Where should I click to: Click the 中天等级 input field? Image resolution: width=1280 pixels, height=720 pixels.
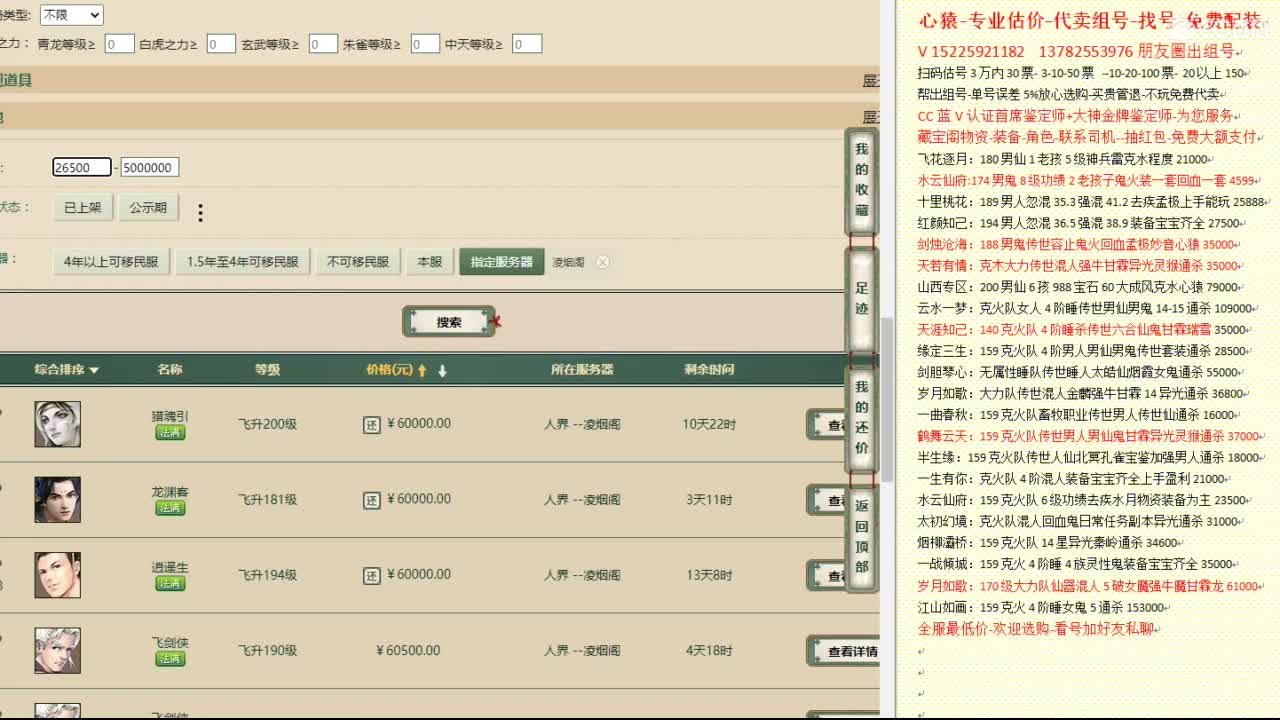point(527,44)
